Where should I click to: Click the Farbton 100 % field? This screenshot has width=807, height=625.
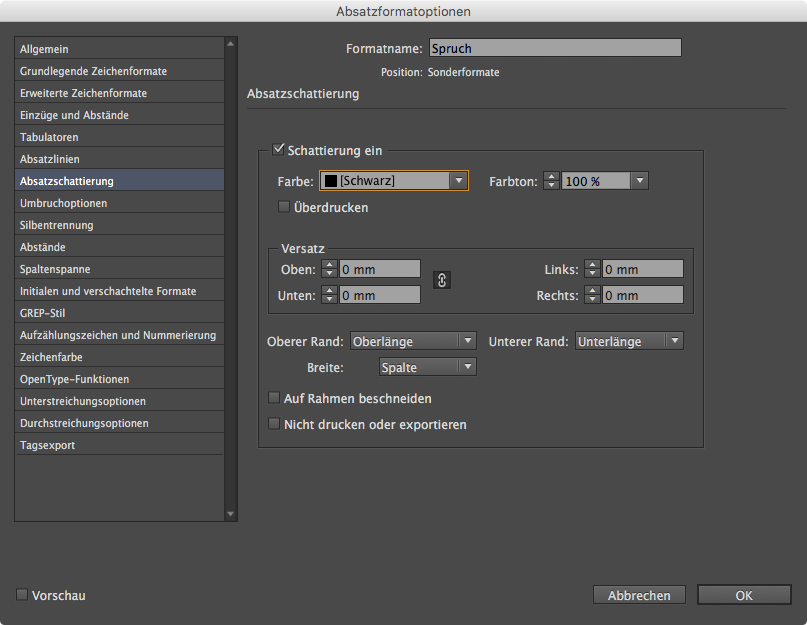coord(596,181)
